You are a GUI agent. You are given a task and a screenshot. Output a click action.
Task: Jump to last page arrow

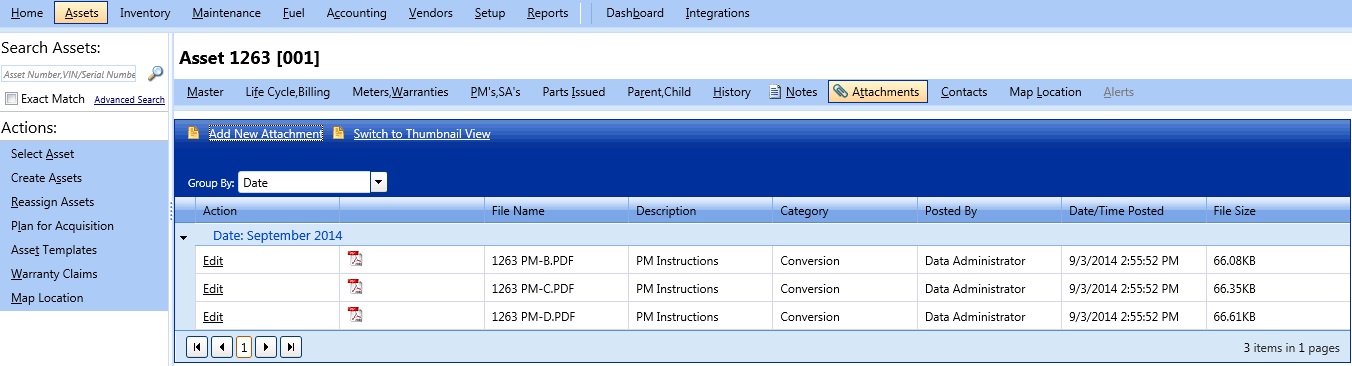point(291,347)
